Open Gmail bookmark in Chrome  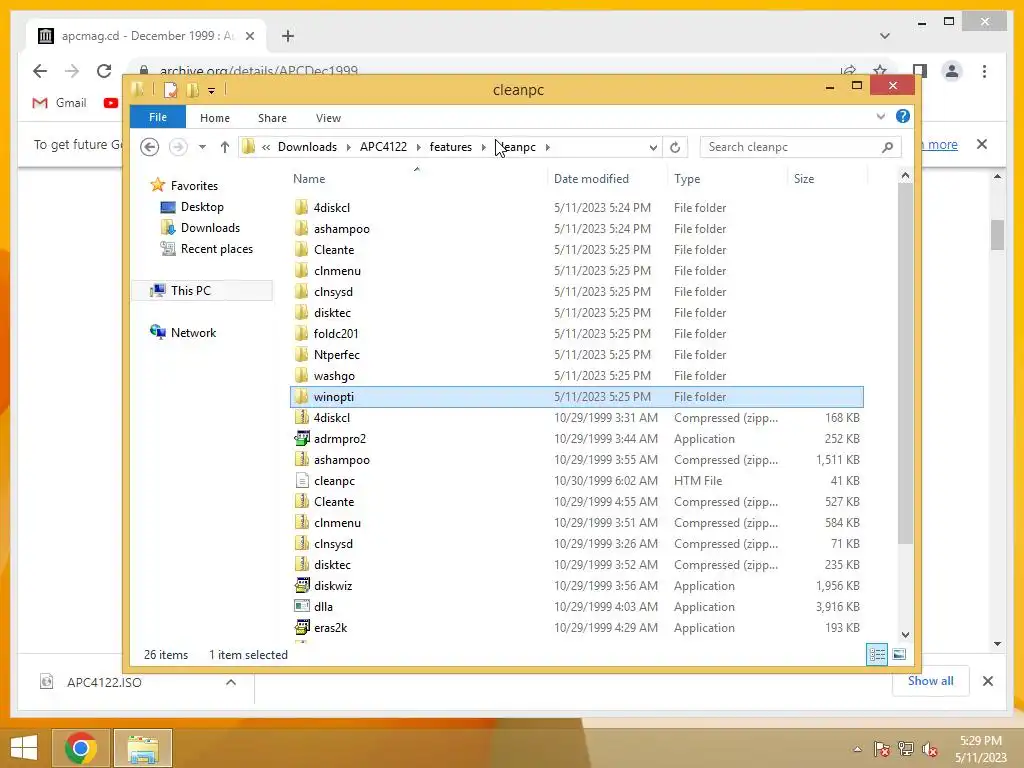coord(59,103)
